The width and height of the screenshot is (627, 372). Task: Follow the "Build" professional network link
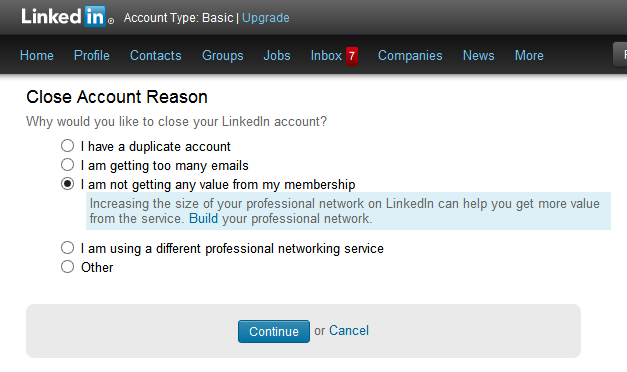[x=204, y=219]
